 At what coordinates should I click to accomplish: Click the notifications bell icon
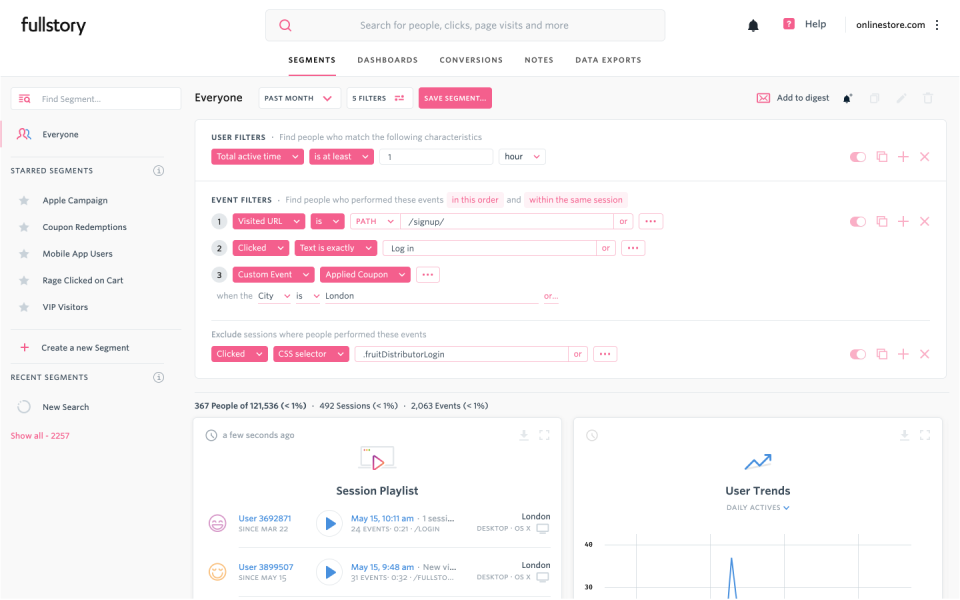click(x=754, y=24)
